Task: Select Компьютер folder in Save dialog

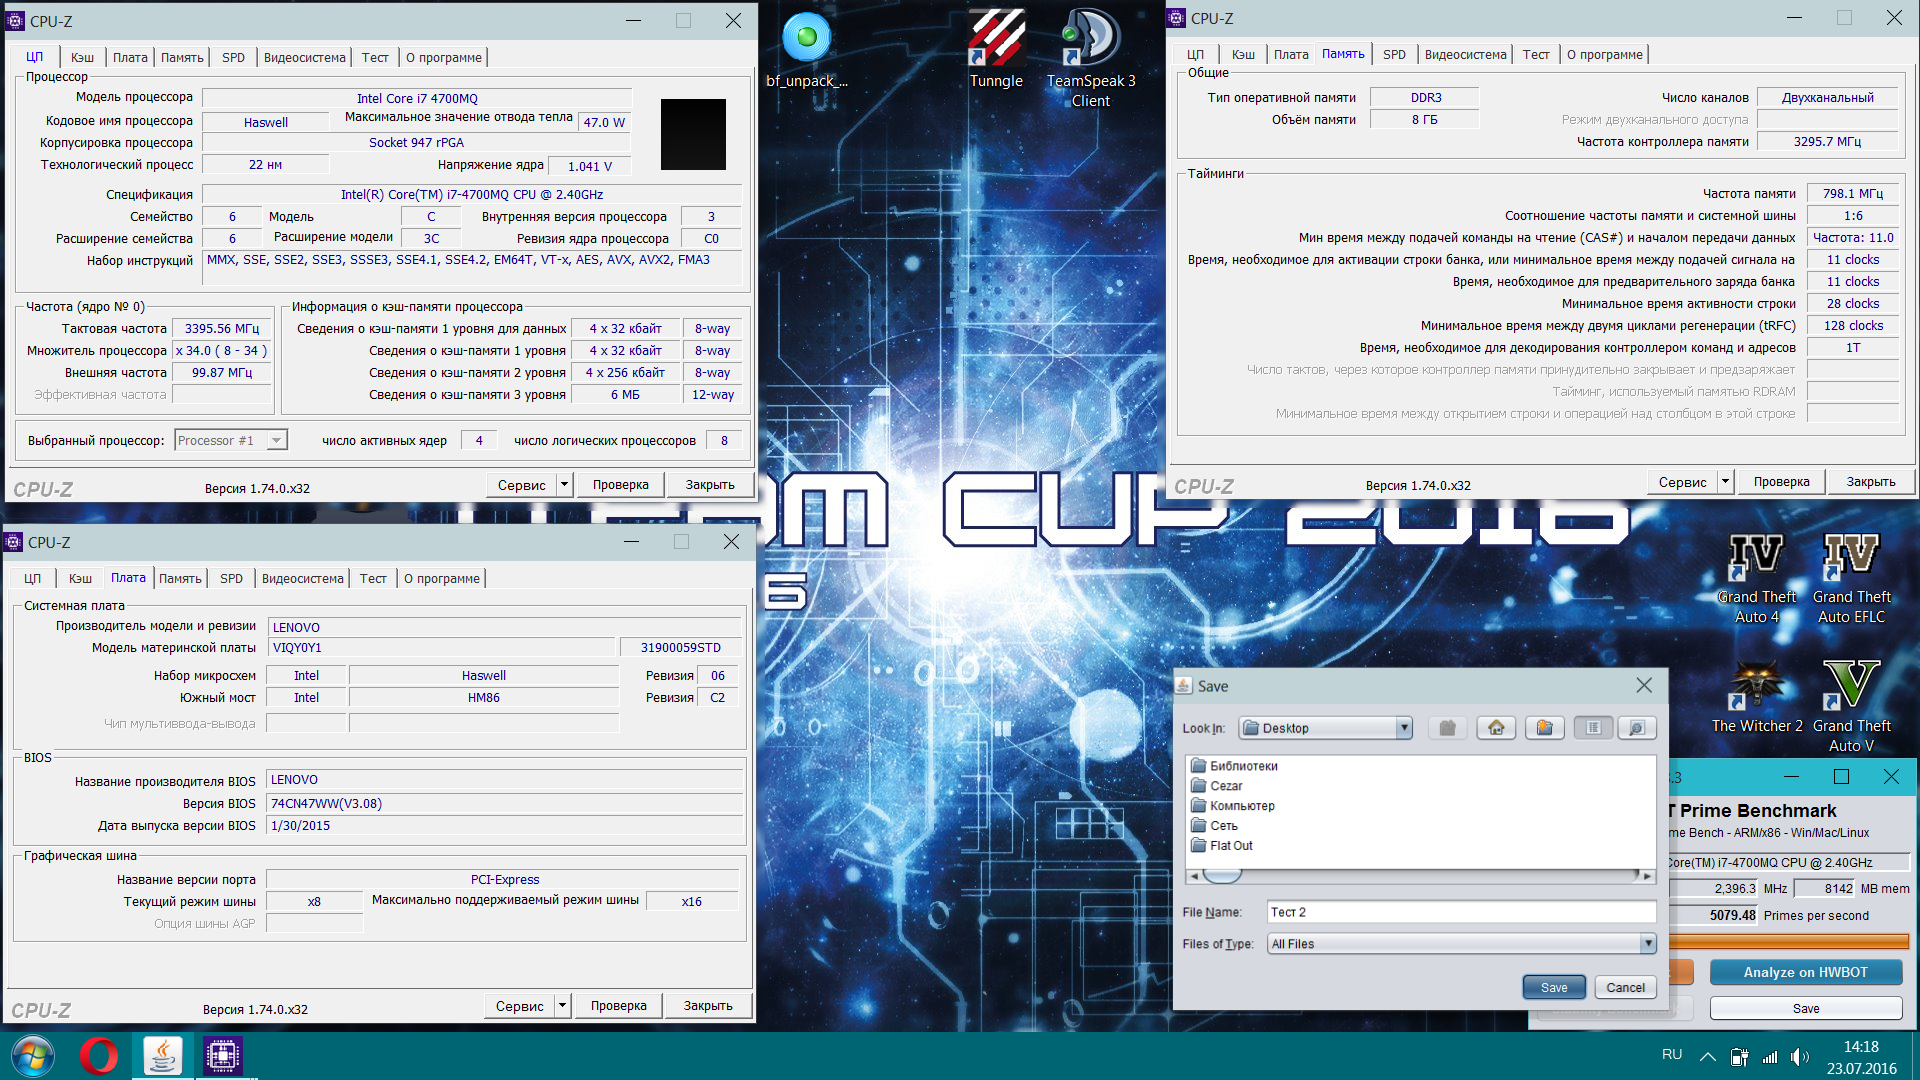Action: [x=1233, y=806]
